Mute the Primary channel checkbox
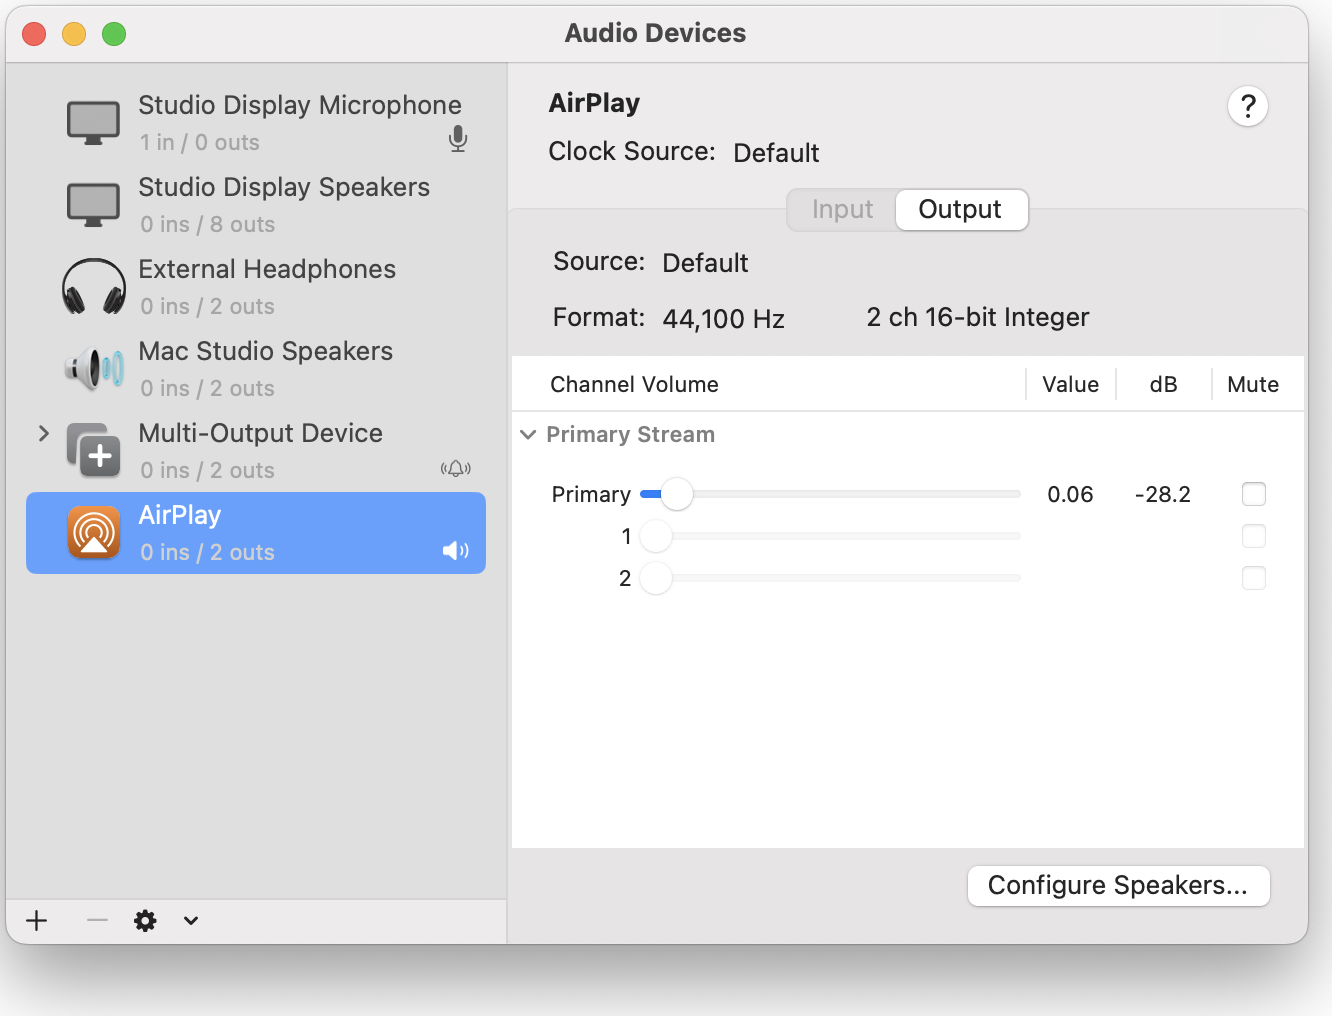Viewport: 1332px width, 1016px height. [x=1253, y=494]
